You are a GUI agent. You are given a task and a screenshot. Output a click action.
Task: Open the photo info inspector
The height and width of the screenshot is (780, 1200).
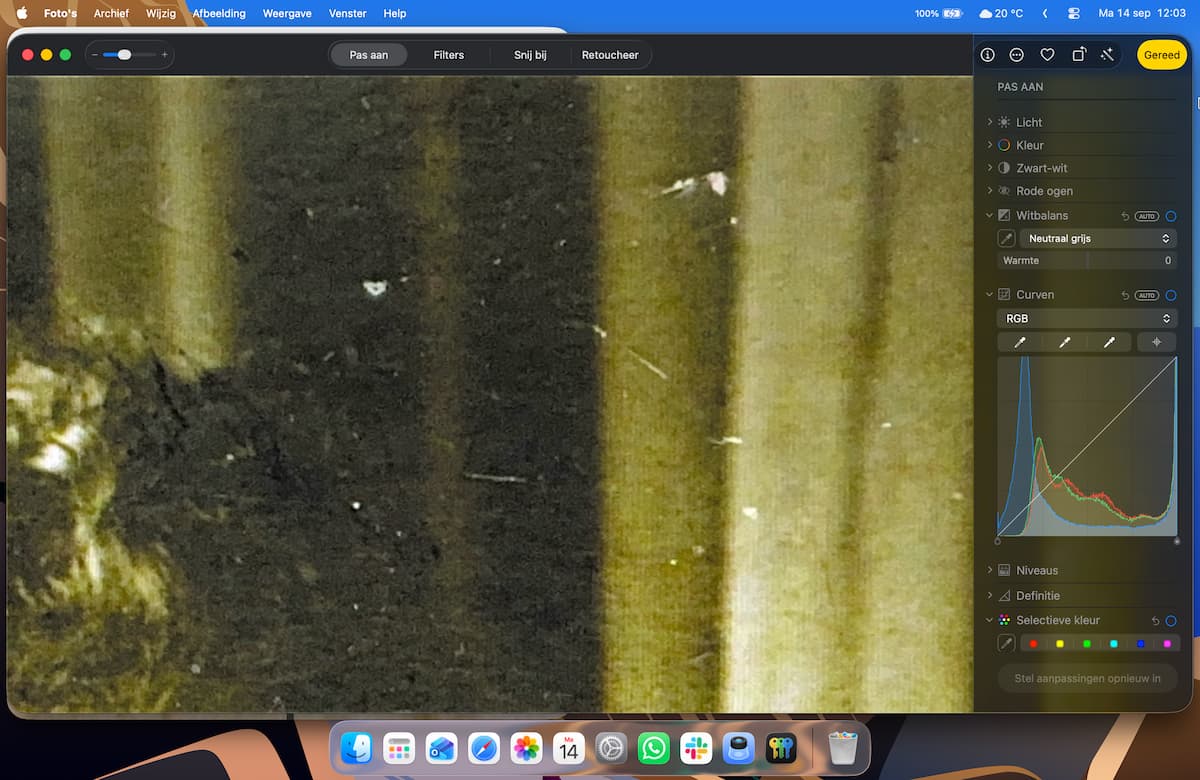(988, 55)
